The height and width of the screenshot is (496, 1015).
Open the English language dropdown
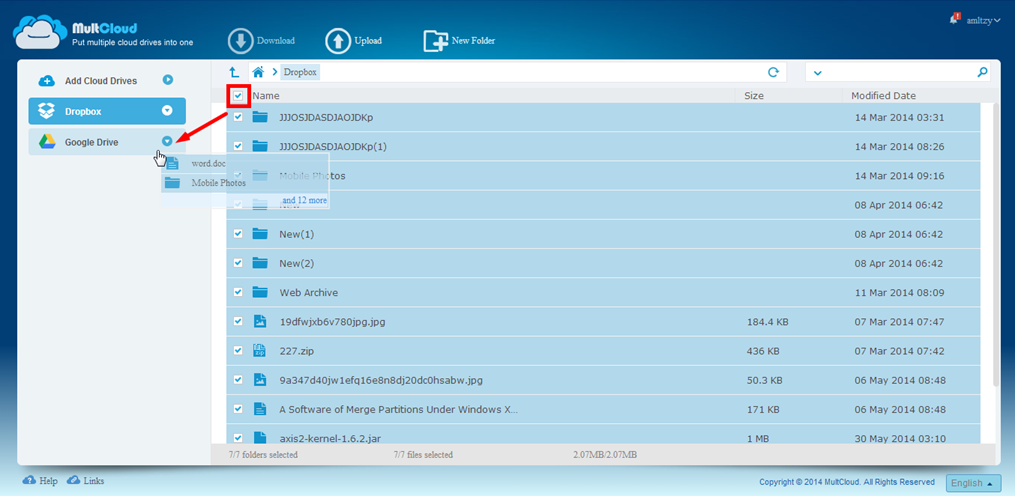coord(972,483)
